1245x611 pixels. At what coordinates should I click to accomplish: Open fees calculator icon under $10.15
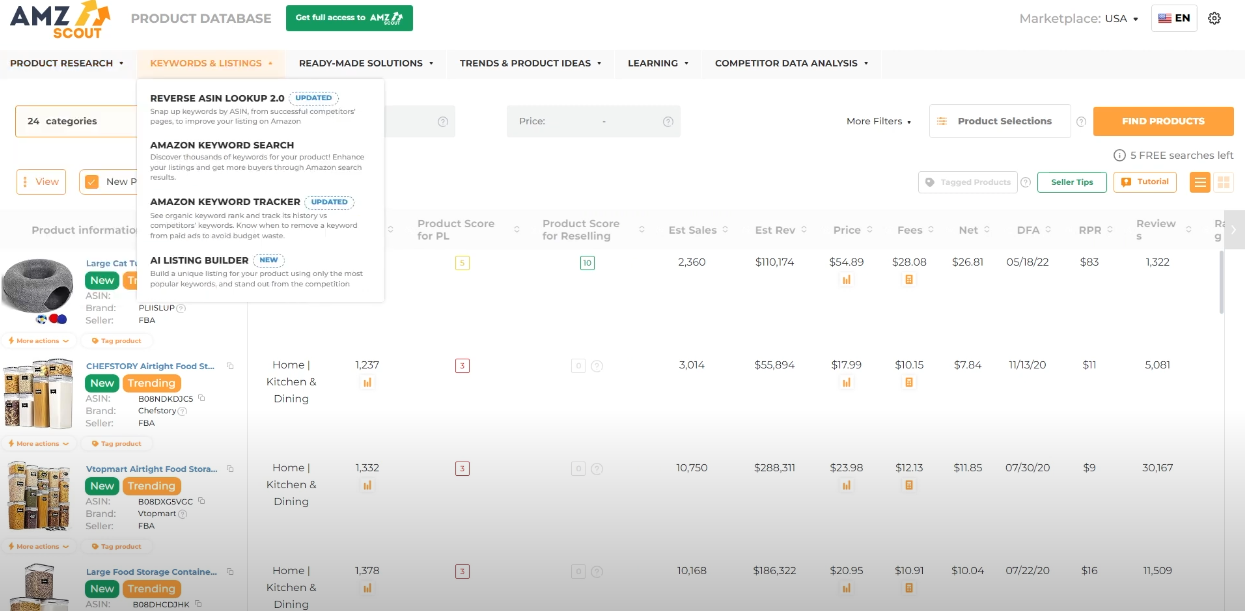click(909, 382)
